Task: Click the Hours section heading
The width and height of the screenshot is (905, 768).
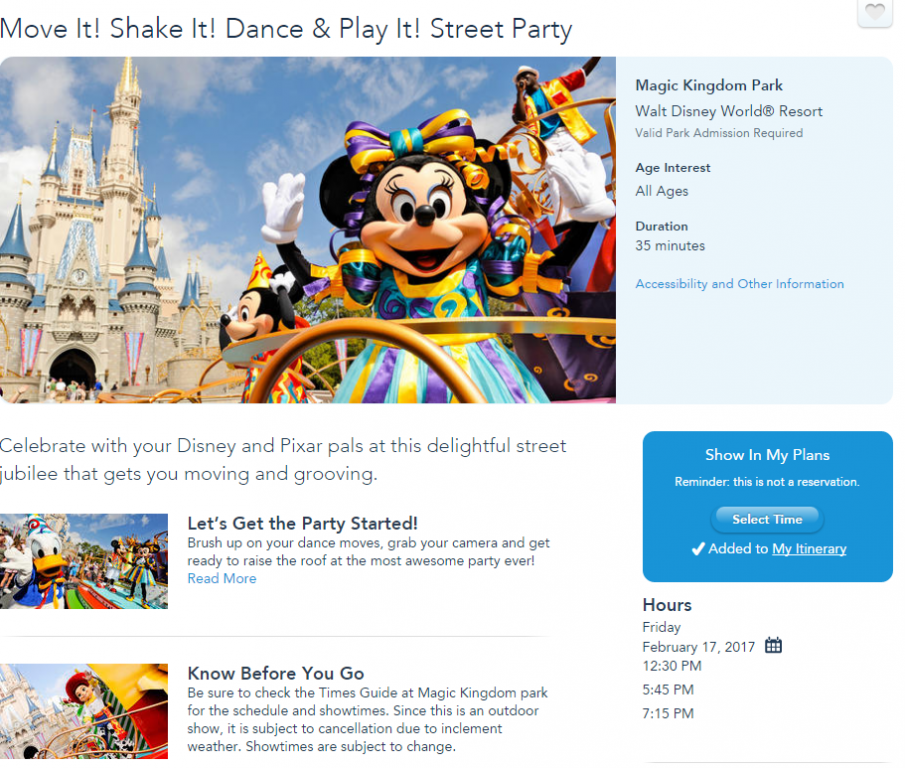Action: click(667, 605)
